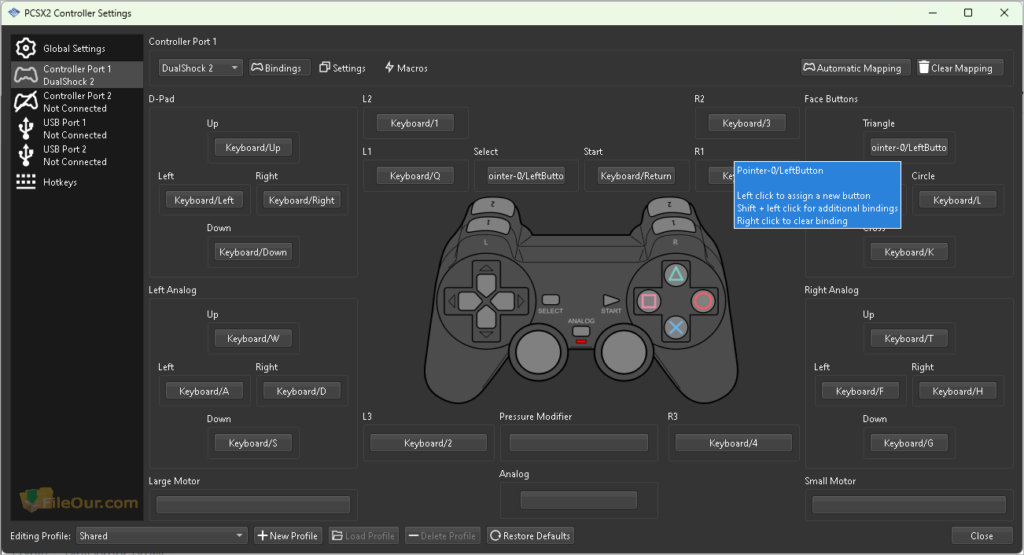Rebind L3 Keyboard/2 button
This screenshot has height=555, width=1024.
click(x=428, y=443)
